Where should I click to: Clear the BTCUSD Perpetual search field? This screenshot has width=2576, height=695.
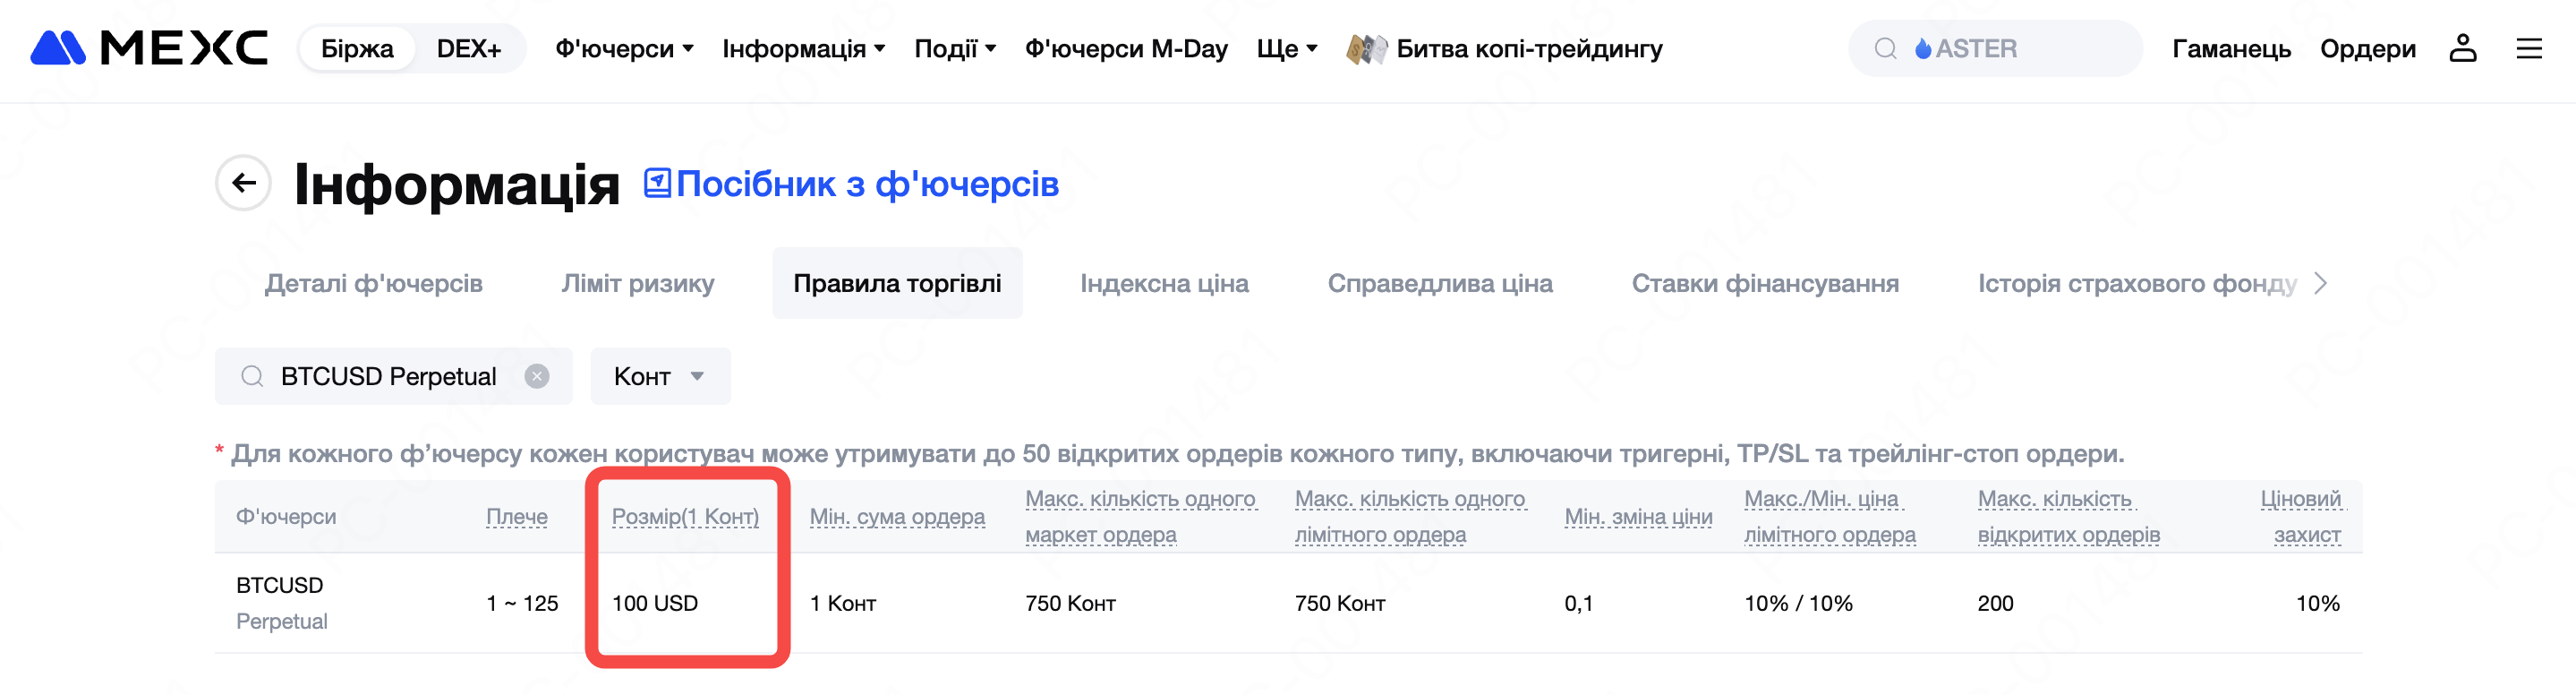pos(537,376)
